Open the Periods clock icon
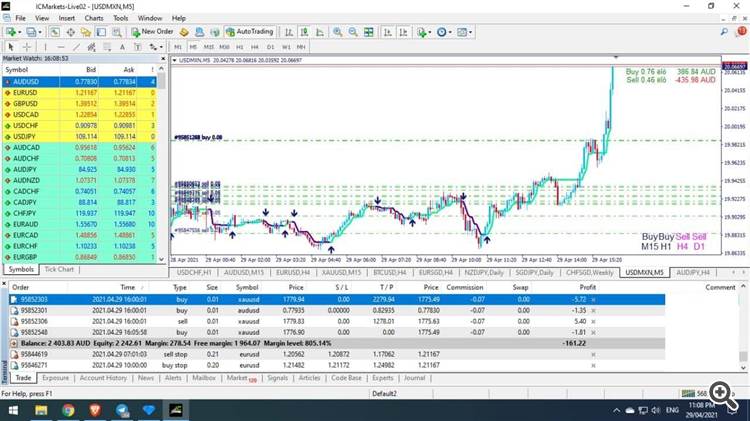 coord(441,32)
